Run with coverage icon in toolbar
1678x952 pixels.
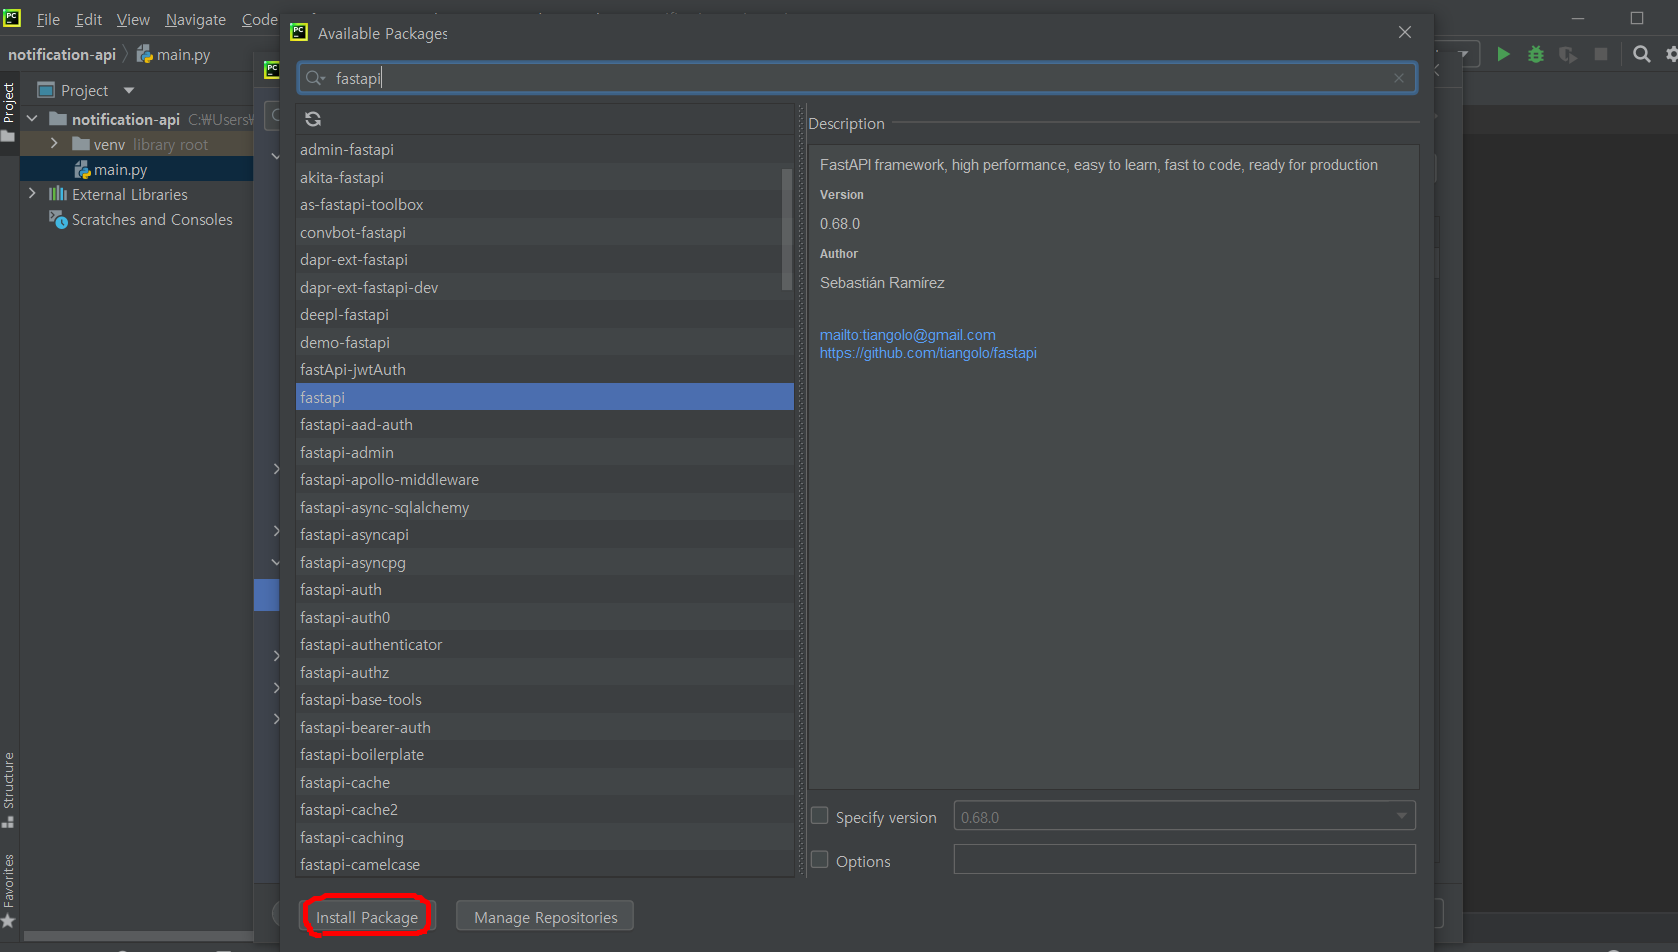pyautogui.click(x=1568, y=54)
